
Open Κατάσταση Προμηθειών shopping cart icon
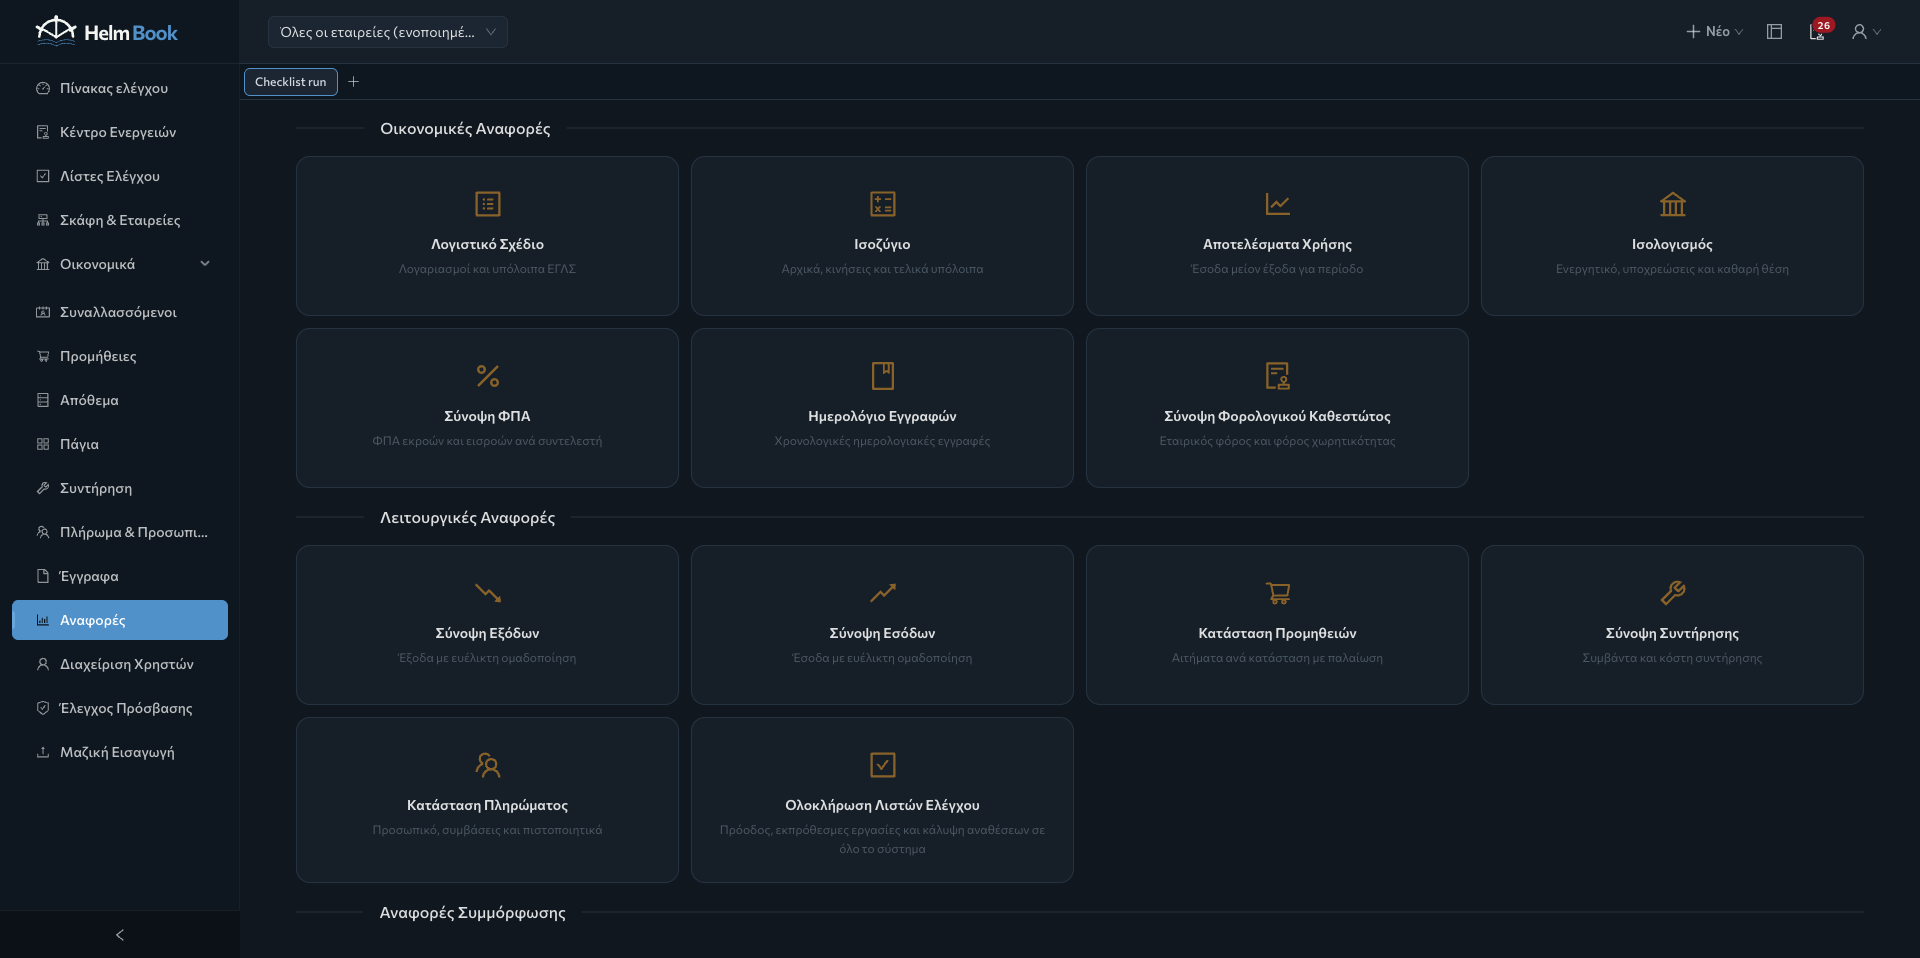click(x=1277, y=593)
